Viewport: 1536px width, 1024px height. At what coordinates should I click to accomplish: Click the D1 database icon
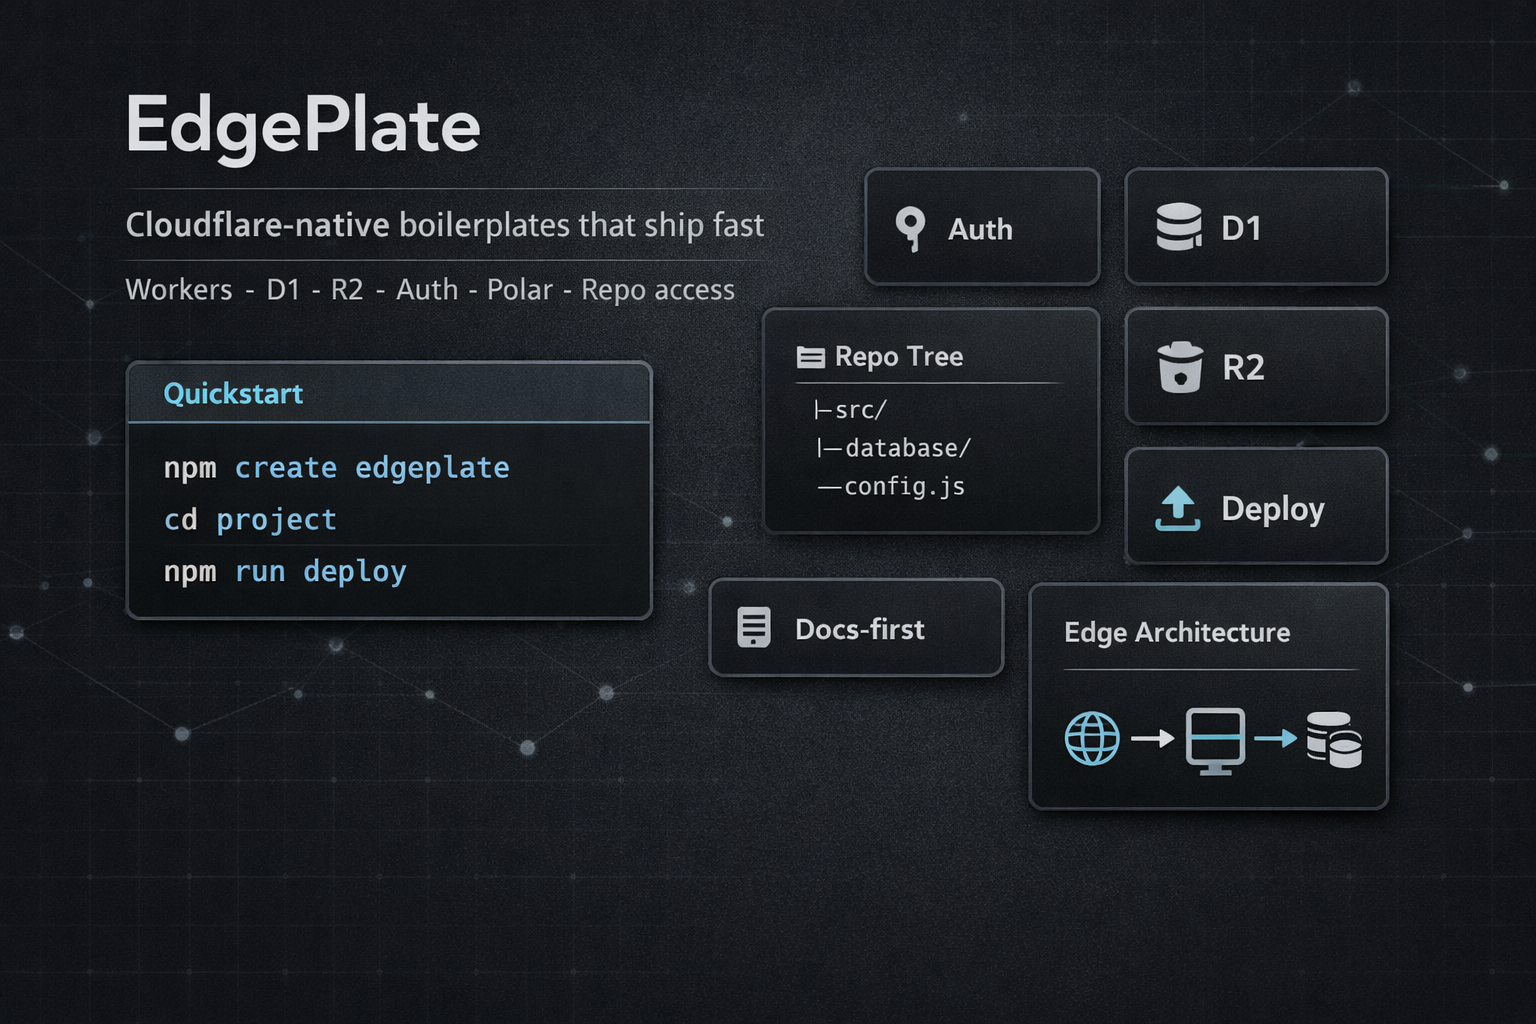point(1178,227)
